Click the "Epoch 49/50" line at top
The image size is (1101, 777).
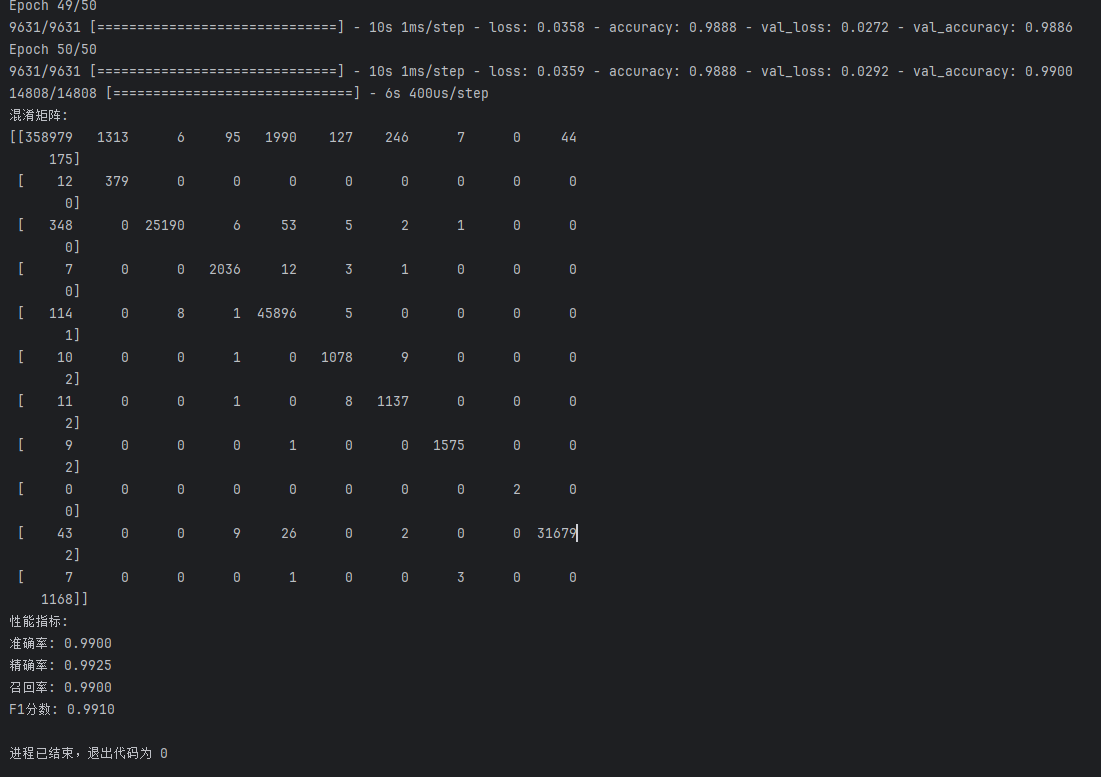pyautogui.click(x=53, y=6)
